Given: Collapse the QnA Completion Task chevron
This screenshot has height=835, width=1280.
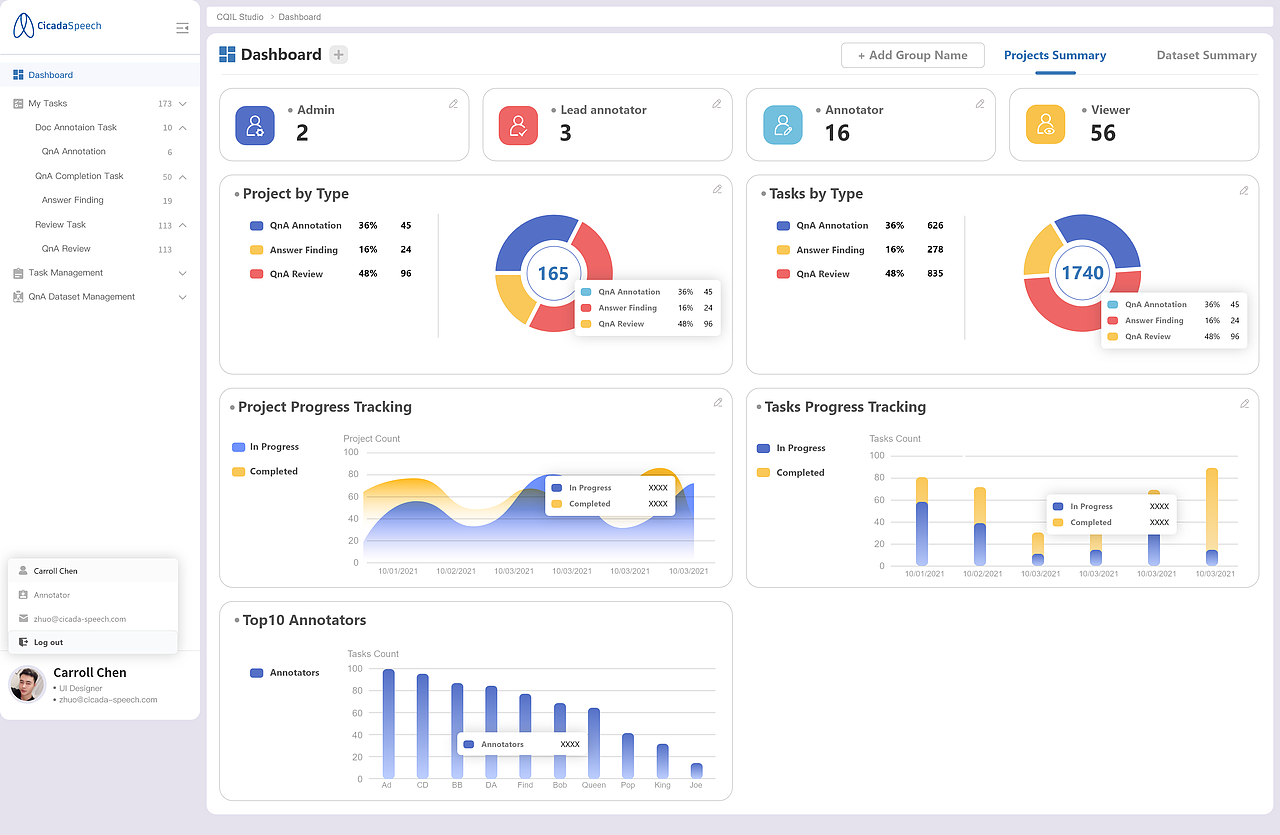Looking at the screenshot, I should pyautogui.click(x=183, y=177).
